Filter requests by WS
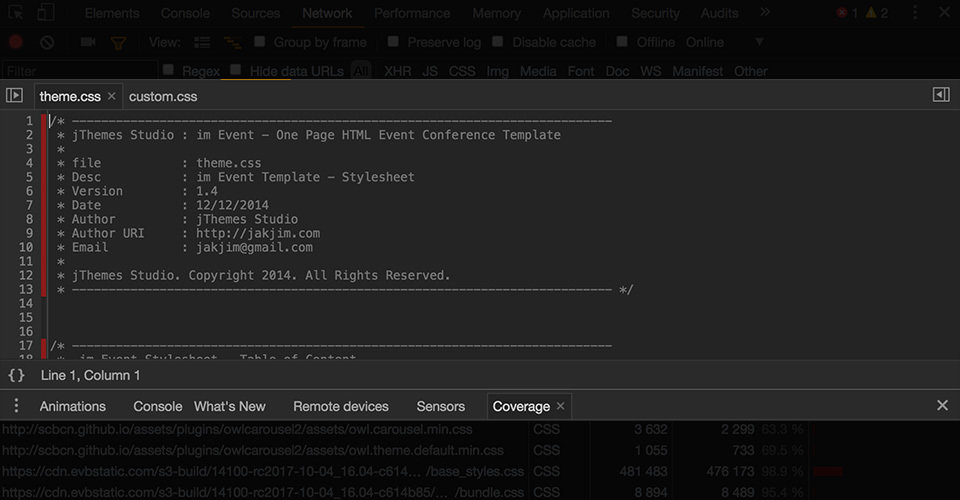960x500 pixels. [x=650, y=71]
